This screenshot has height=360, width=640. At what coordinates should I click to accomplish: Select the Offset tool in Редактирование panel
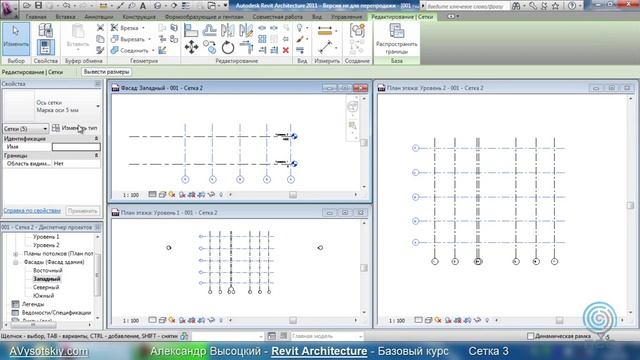(209, 30)
